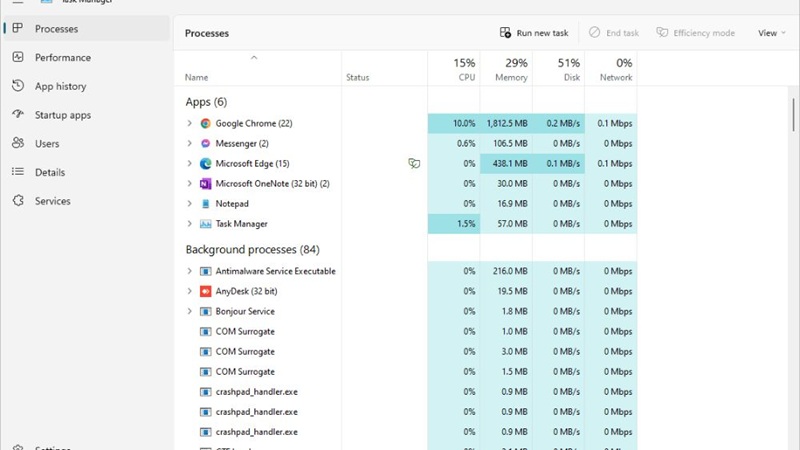Open the App history page
The width and height of the screenshot is (800, 450).
pos(60,86)
